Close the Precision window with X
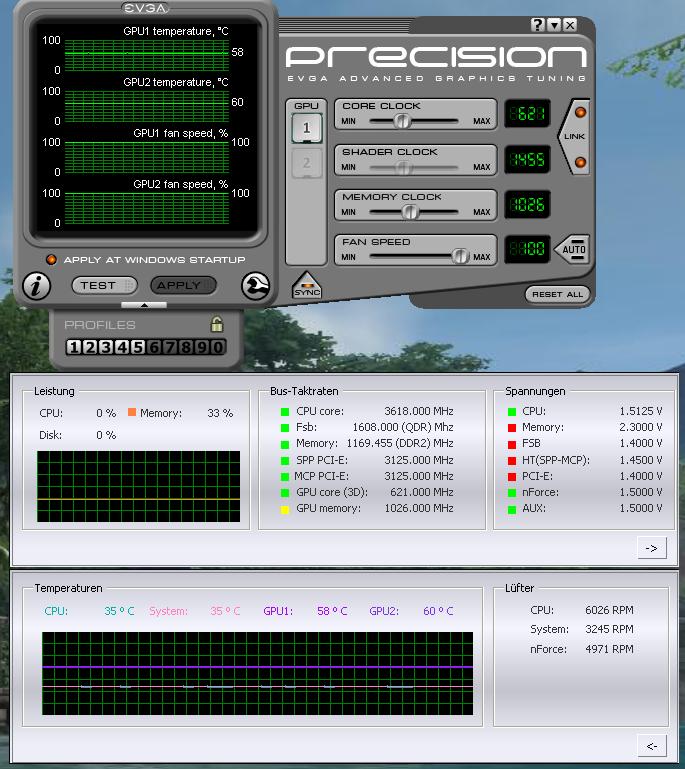 coord(570,25)
